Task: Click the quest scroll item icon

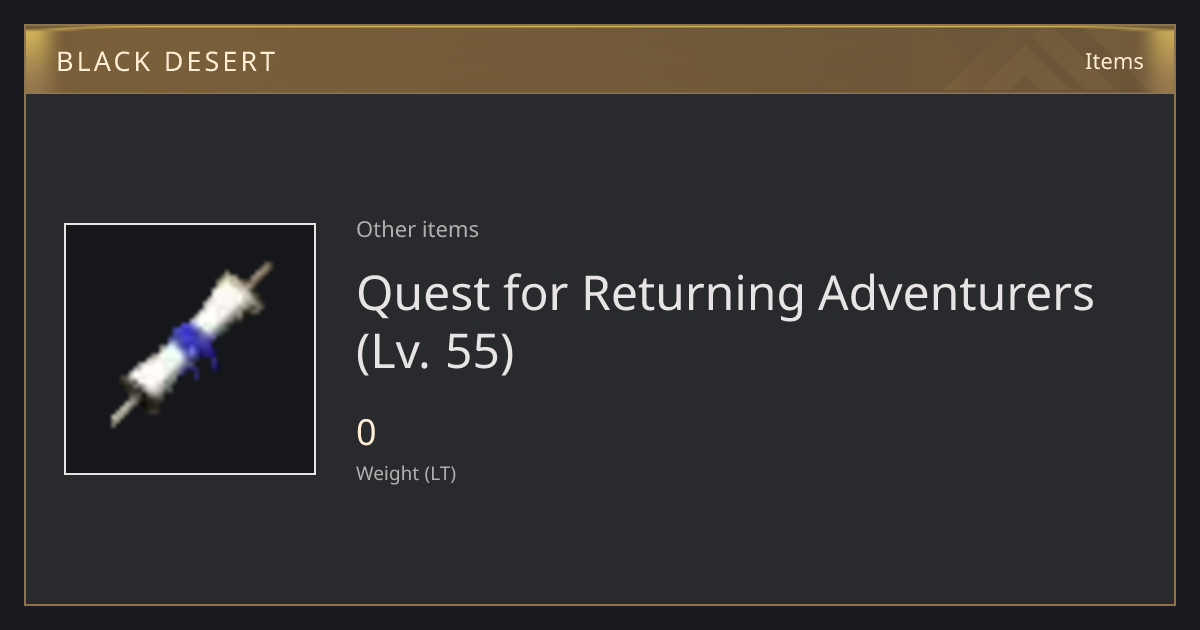Action: 190,346
